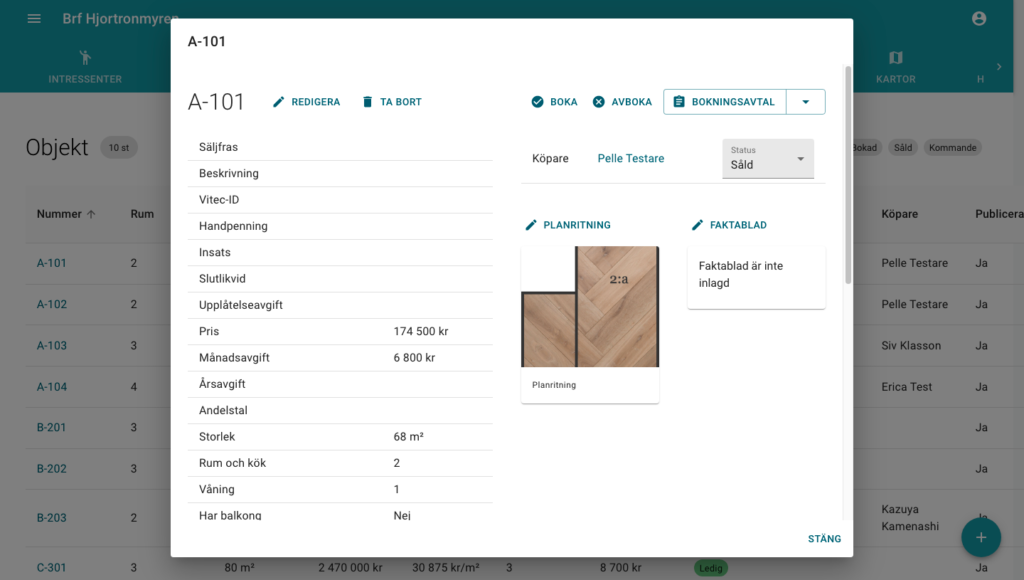The image size is (1024, 580).
Task: Click the Vitec-ID row label
Action: pyautogui.click(x=219, y=200)
